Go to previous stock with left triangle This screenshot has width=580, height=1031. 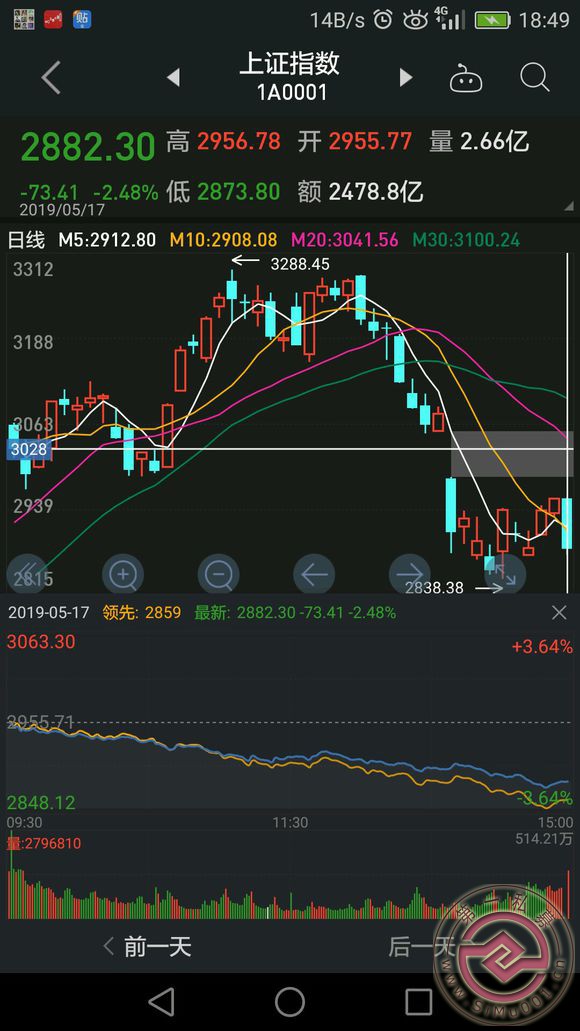tap(173, 78)
